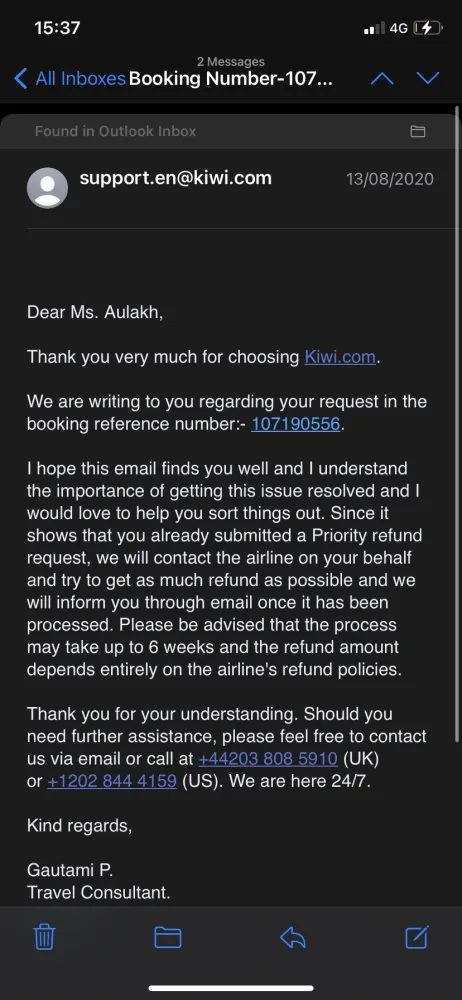Open the Kiwi.com hyperlink
The width and height of the screenshot is (462, 1000).
click(x=340, y=357)
